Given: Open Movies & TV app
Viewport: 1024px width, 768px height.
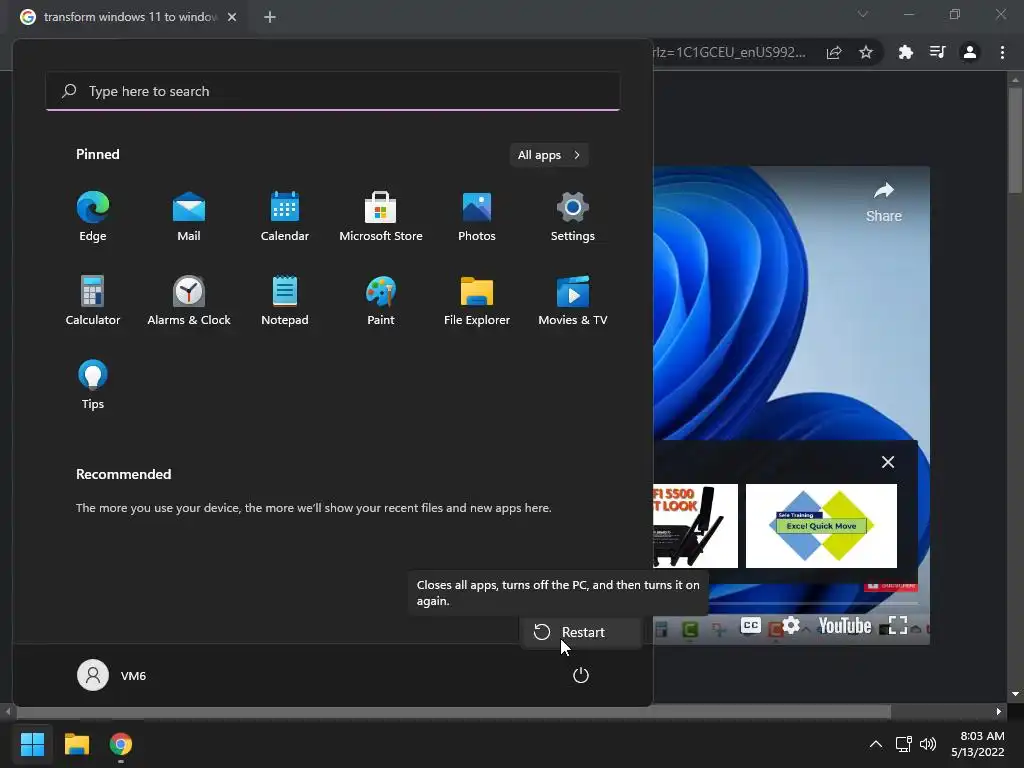Looking at the screenshot, I should (x=573, y=300).
